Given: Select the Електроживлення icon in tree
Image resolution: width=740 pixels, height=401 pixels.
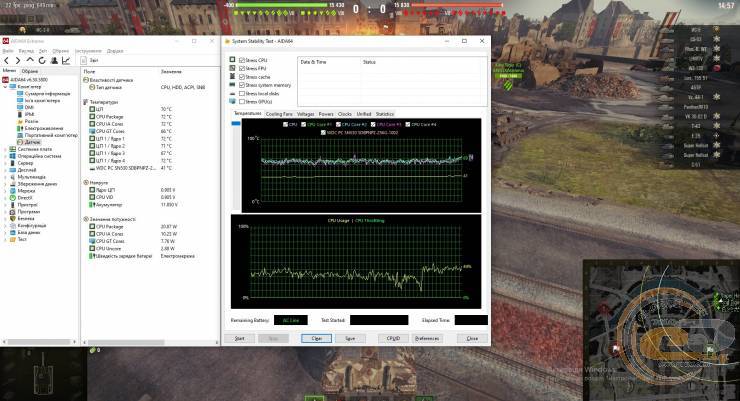Looking at the screenshot, I should pyautogui.click(x=20, y=128).
